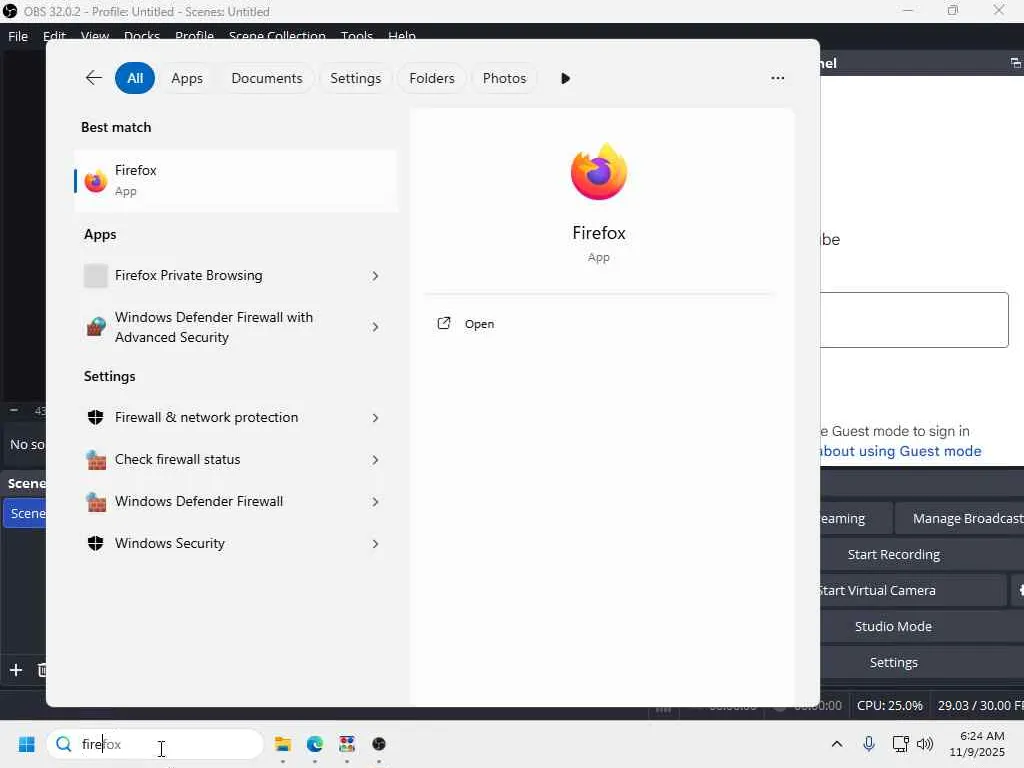Switch to Folders search filter
Image resolution: width=1024 pixels, height=768 pixels.
point(432,78)
